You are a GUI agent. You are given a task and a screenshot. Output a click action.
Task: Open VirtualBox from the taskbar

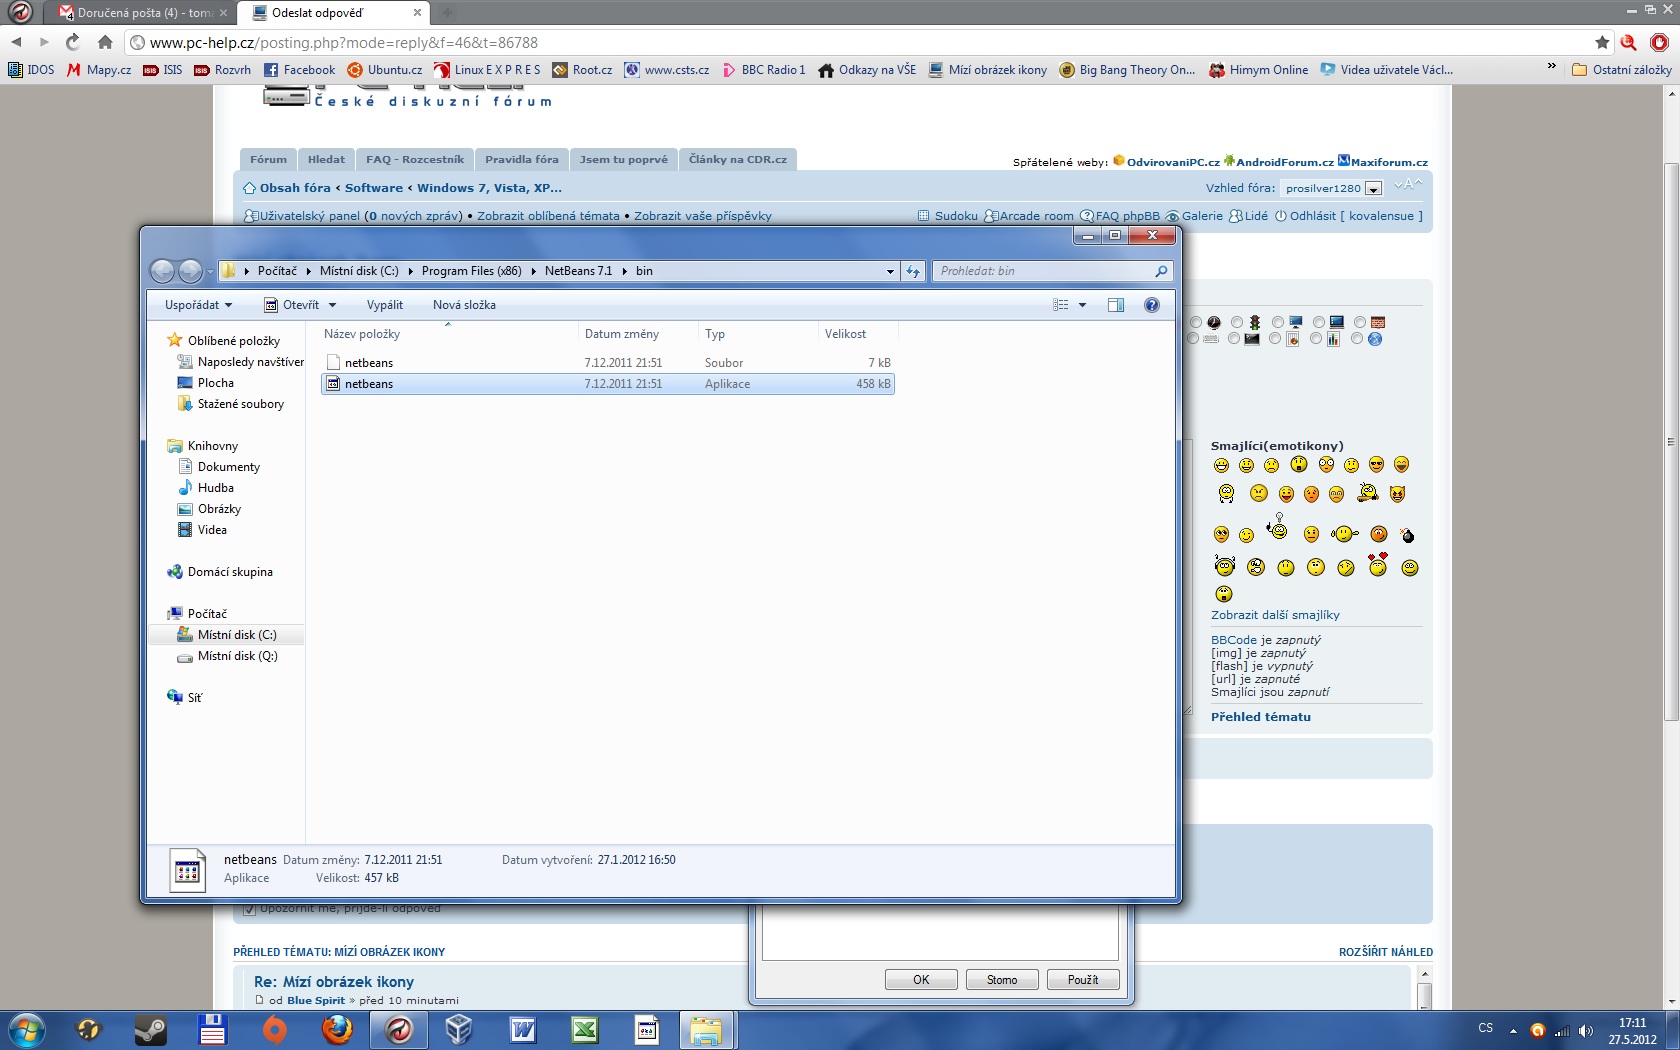tap(459, 1030)
